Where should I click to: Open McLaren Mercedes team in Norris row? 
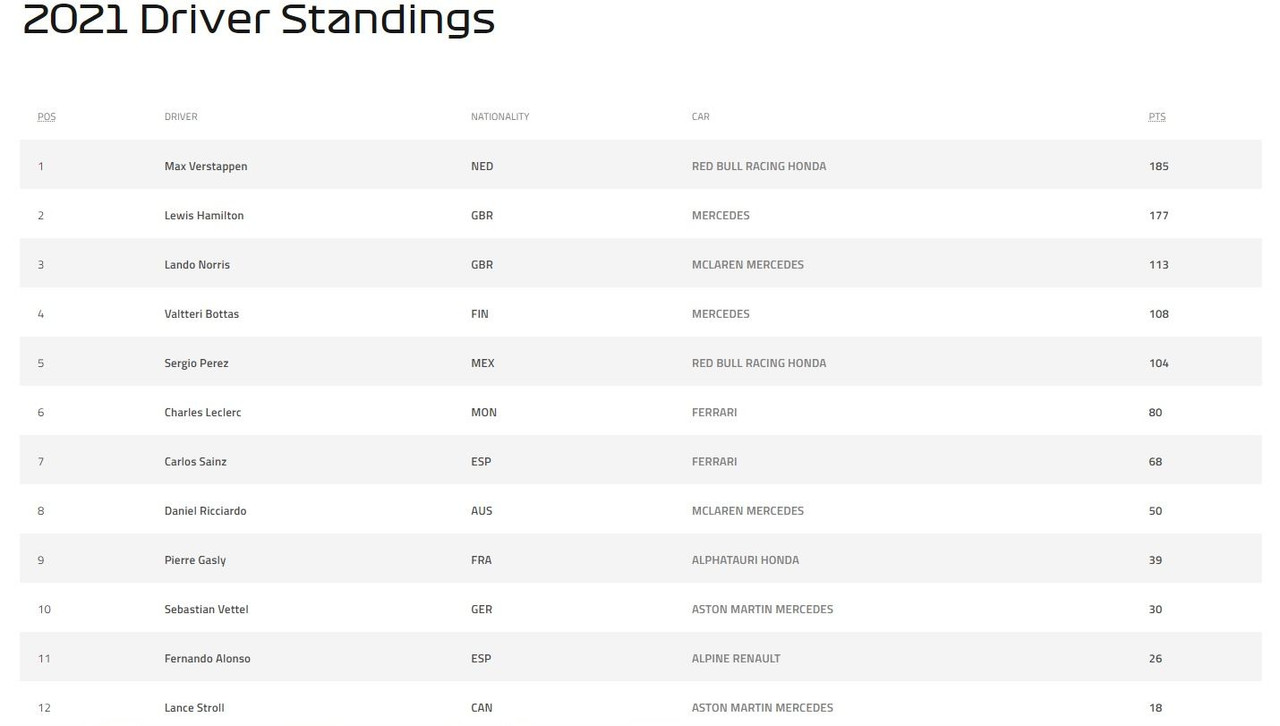[x=748, y=264]
